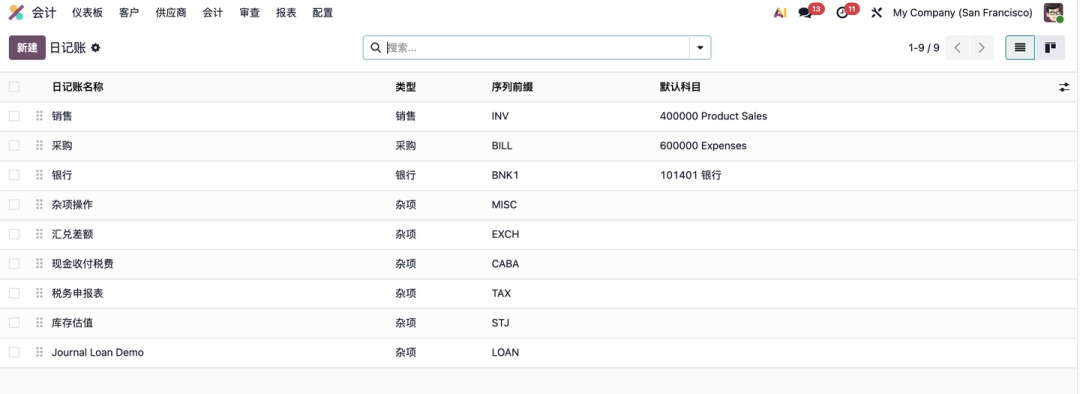Open the 配置 menu
Viewport: 1080px width, 394px height.
click(322, 12)
